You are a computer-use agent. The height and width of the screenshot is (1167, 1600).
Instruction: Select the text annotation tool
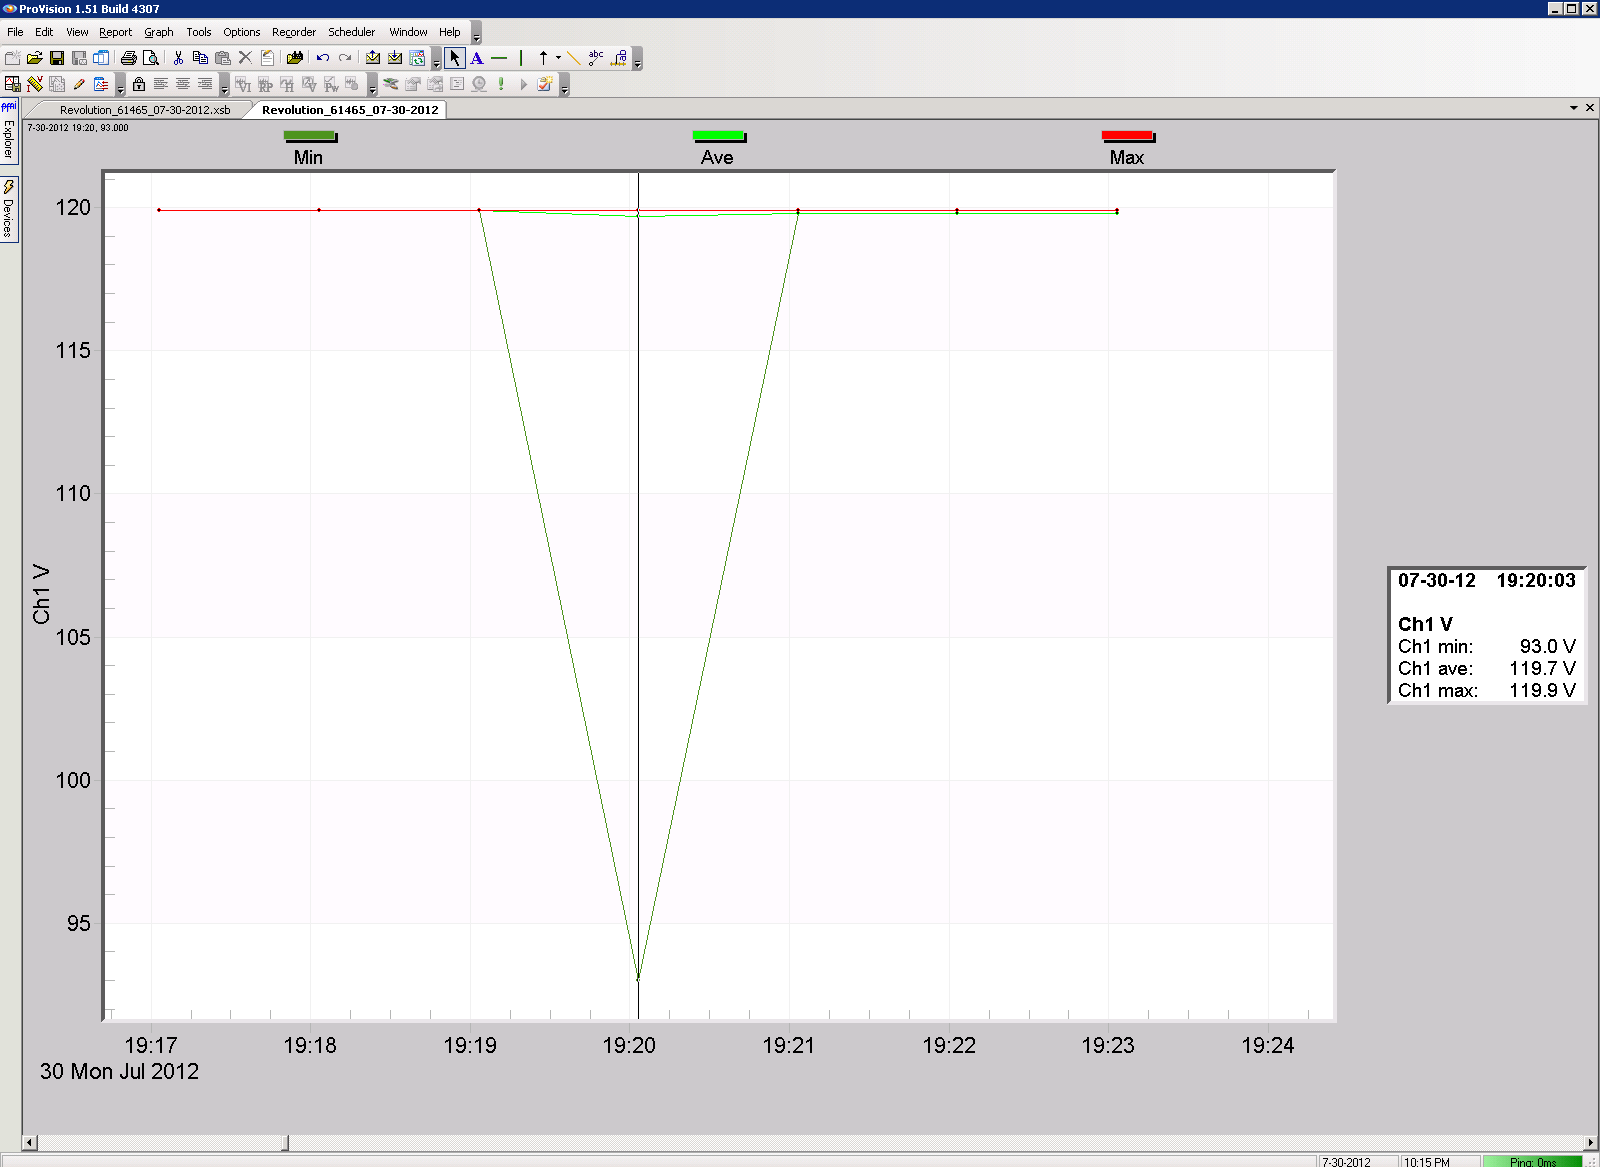(477, 58)
